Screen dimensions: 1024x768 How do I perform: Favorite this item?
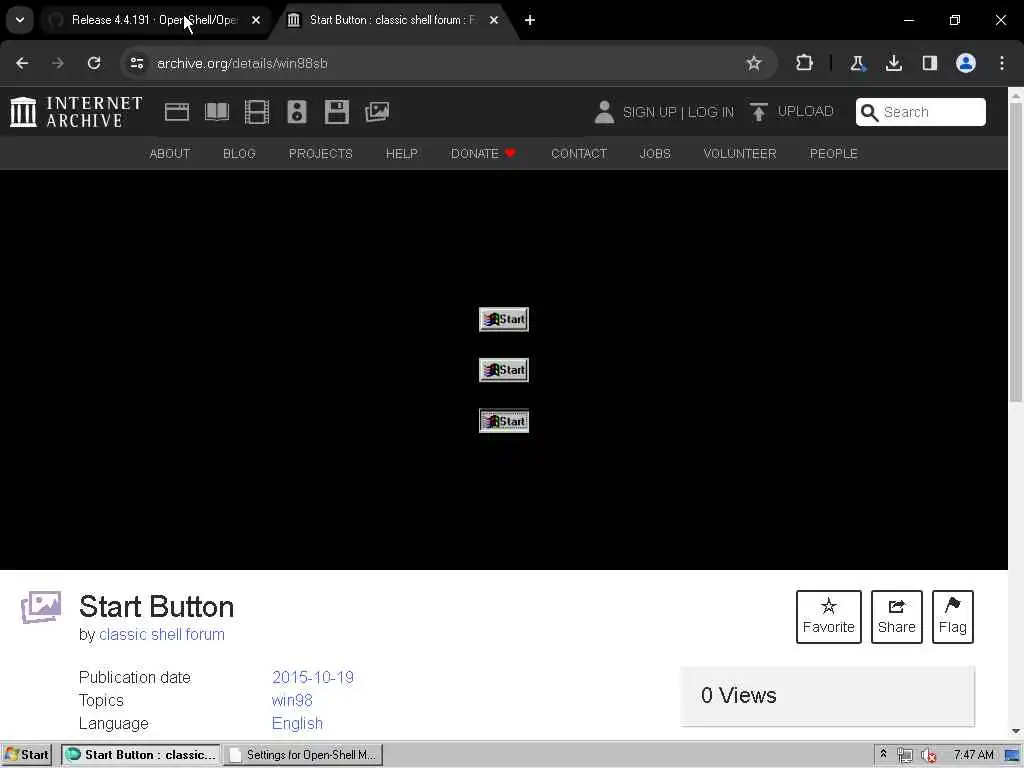click(829, 617)
